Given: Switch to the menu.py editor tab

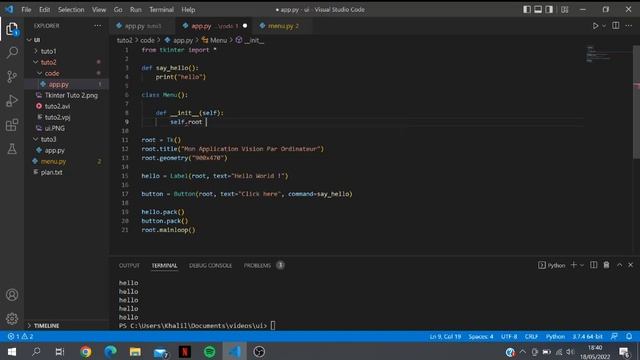Looking at the screenshot, I should [x=283, y=26].
